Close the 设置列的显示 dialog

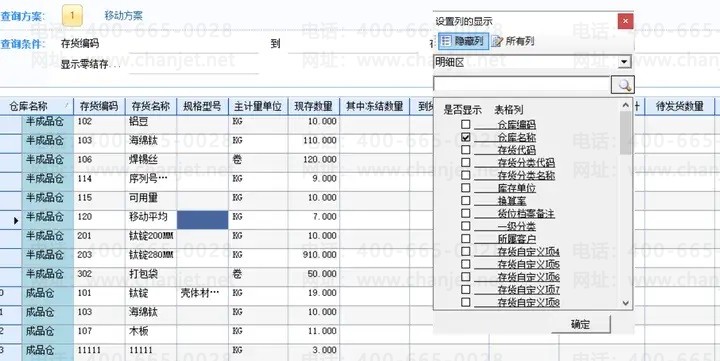pyautogui.click(x=625, y=21)
